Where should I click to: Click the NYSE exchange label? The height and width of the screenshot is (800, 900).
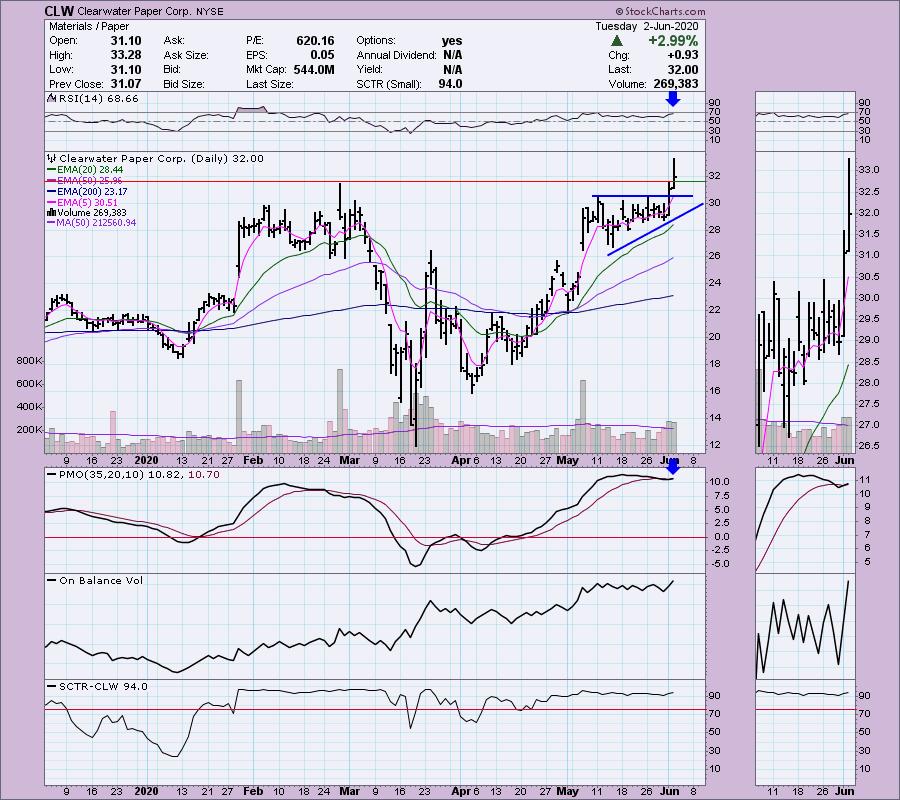210,11
